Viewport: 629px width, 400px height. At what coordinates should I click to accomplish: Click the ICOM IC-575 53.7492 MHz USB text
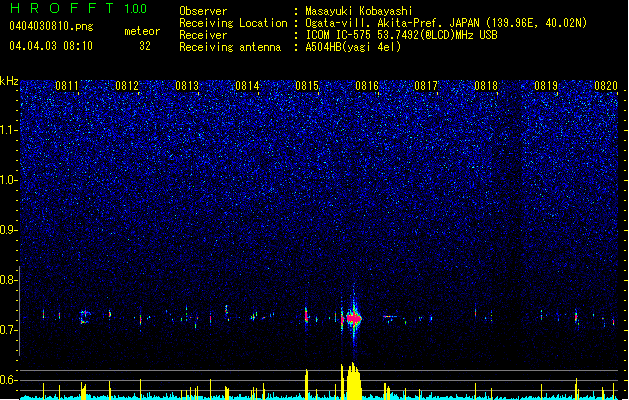click(x=402, y=35)
